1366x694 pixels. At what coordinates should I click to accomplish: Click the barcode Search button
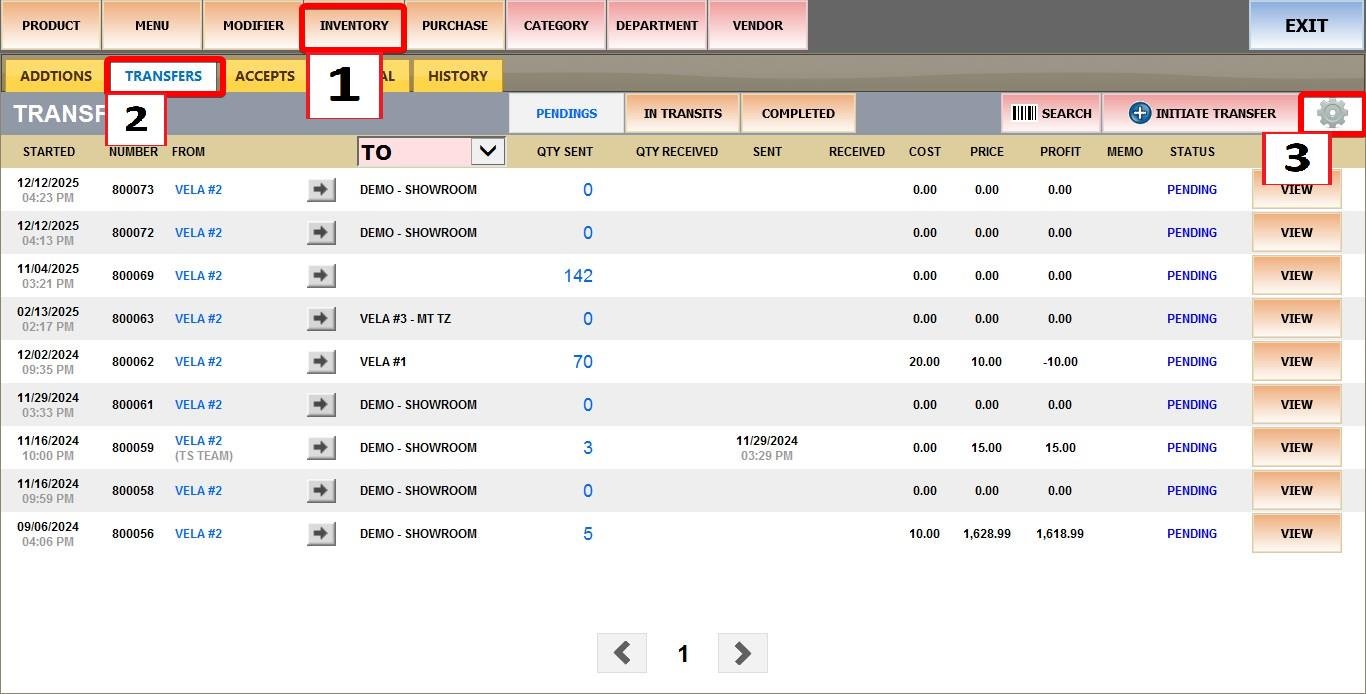tap(1051, 114)
